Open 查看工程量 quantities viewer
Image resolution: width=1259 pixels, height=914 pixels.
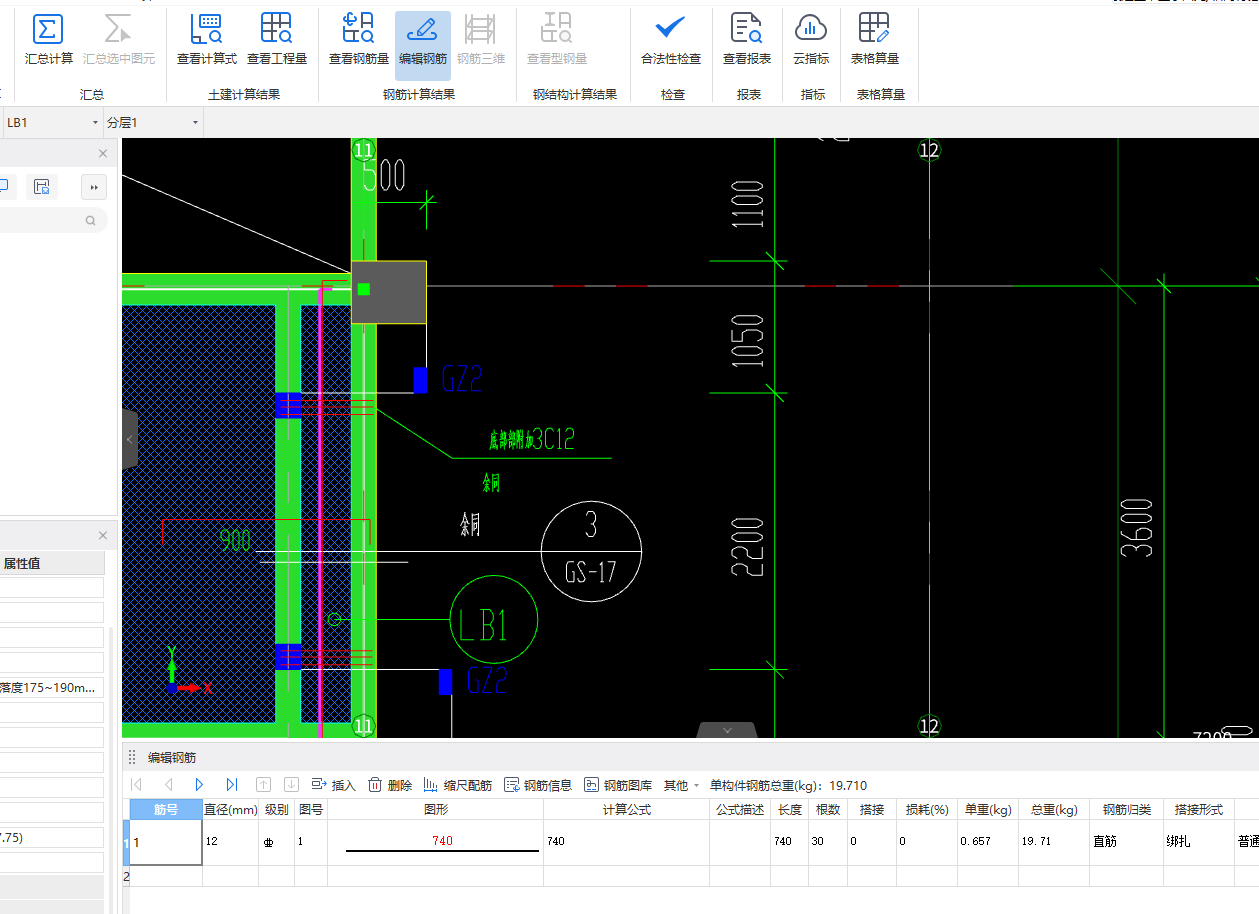point(277,40)
